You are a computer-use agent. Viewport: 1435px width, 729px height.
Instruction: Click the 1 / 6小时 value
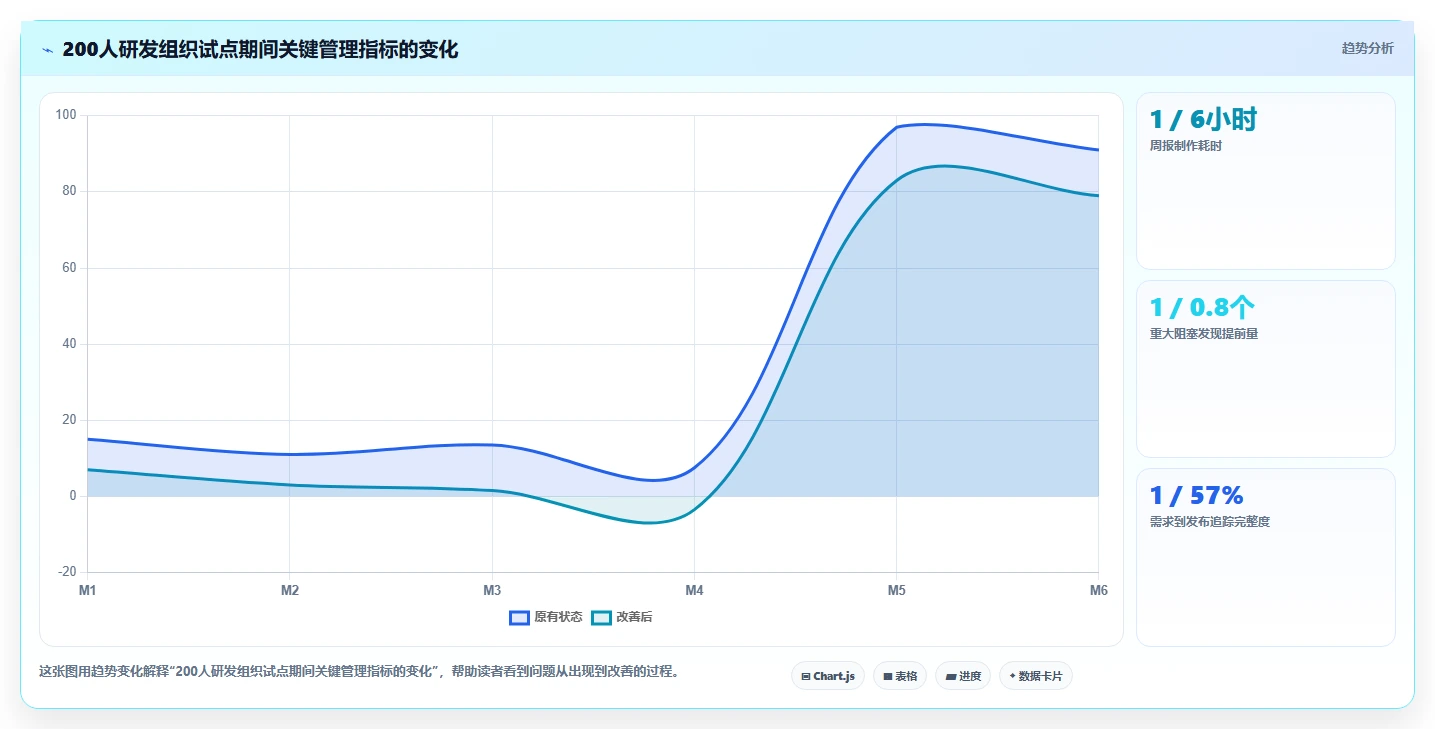point(1203,120)
